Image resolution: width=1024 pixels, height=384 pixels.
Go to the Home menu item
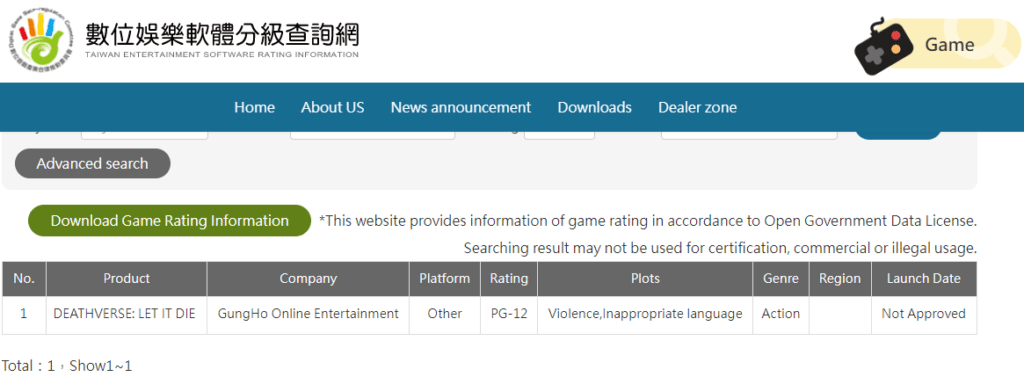coord(255,108)
